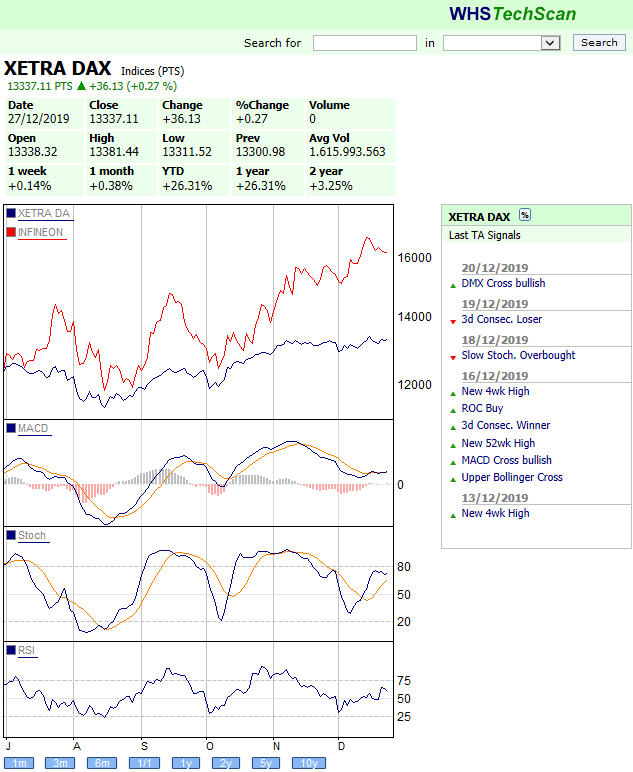Click the Low value 13311.52

coord(187,152)
